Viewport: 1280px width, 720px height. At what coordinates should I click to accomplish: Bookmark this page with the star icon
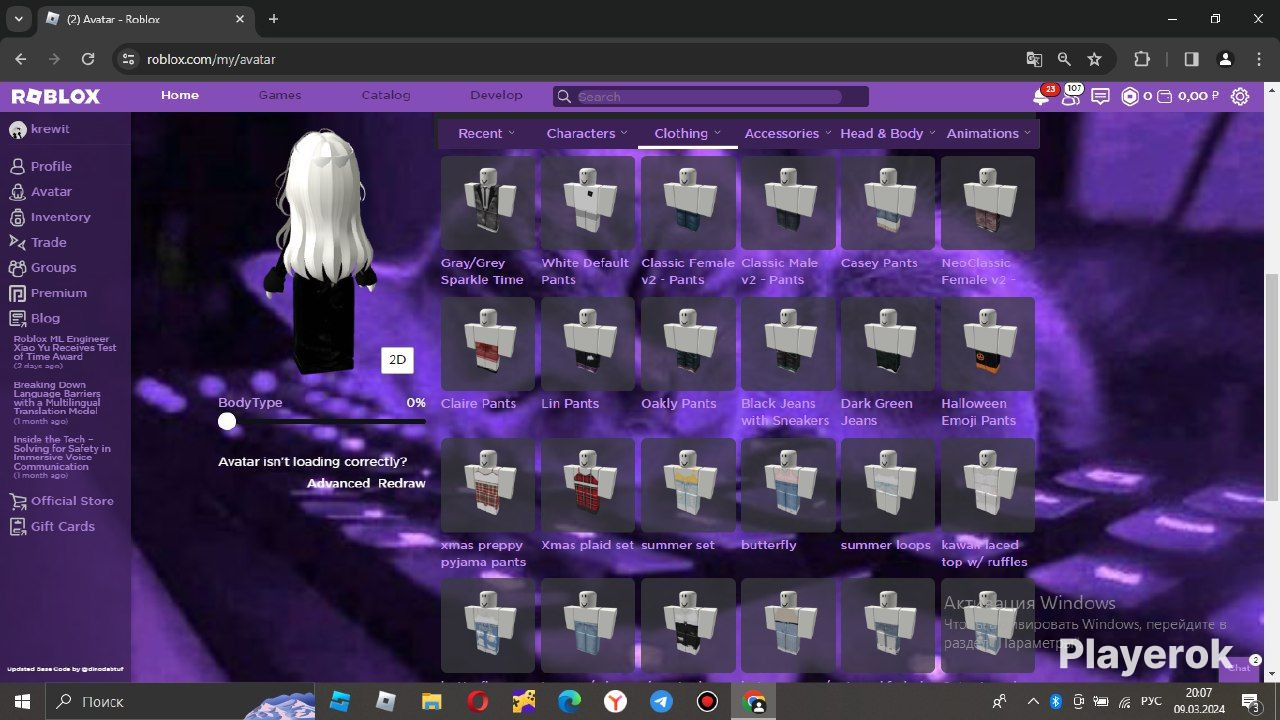point(1094,59)
